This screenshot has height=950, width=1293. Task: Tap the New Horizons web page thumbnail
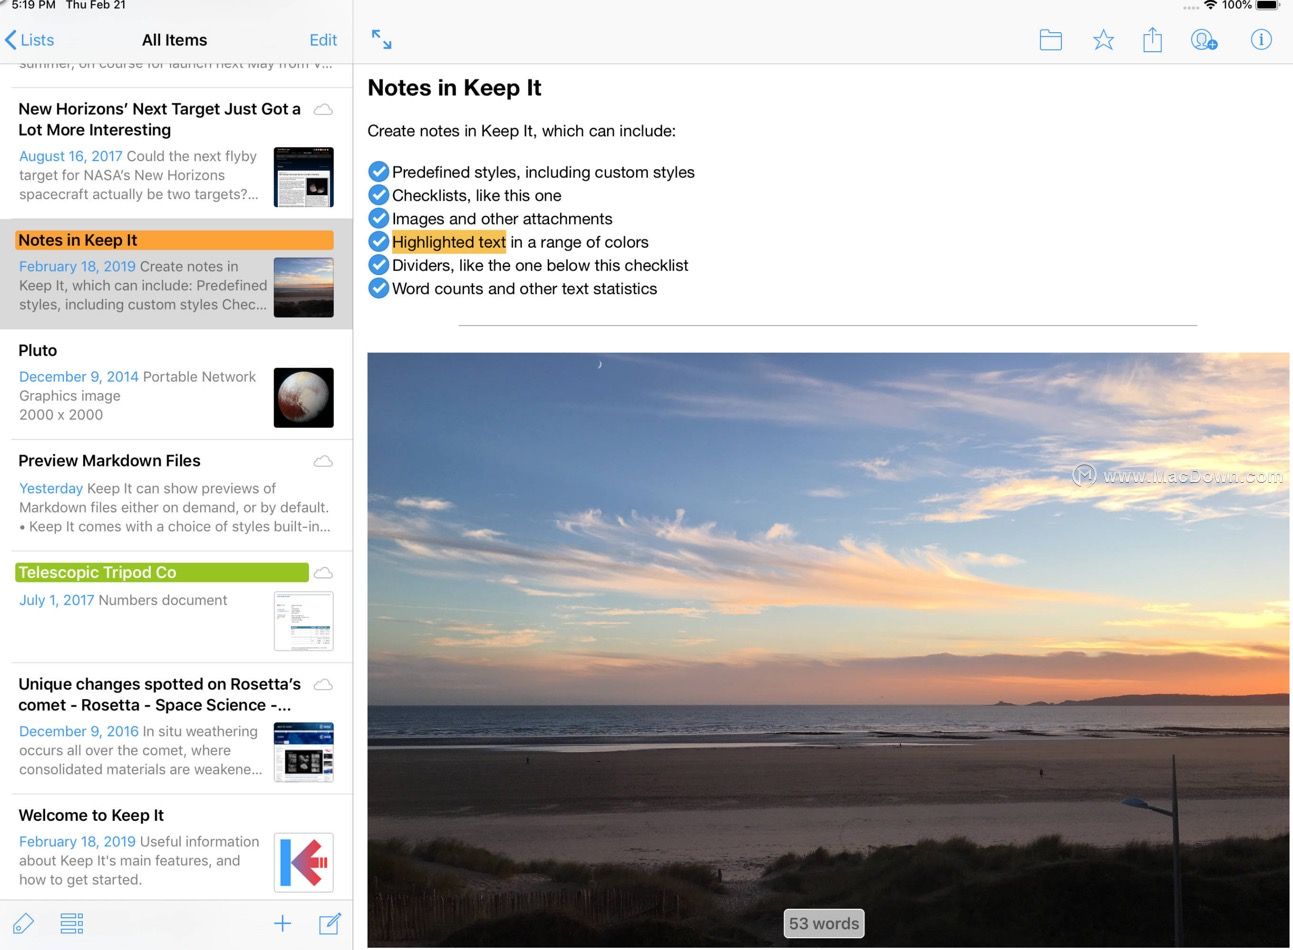tap(303, 177)
